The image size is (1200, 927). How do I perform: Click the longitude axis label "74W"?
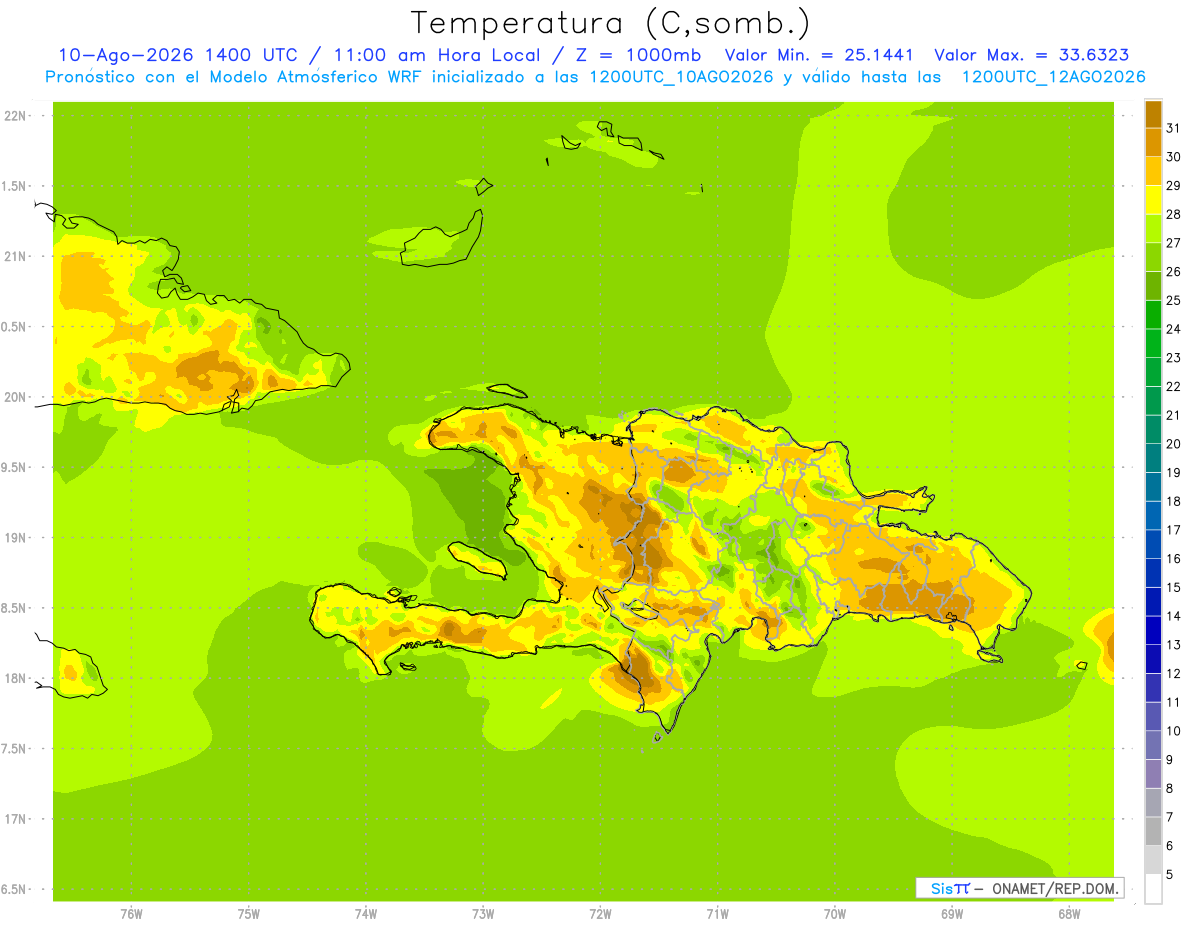[366, 913]
